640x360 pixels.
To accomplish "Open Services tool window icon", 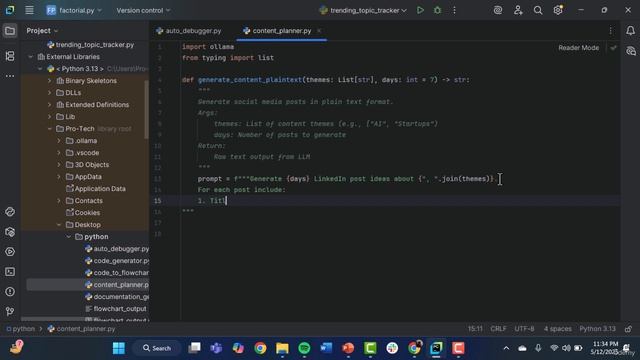I will [10, 252].
